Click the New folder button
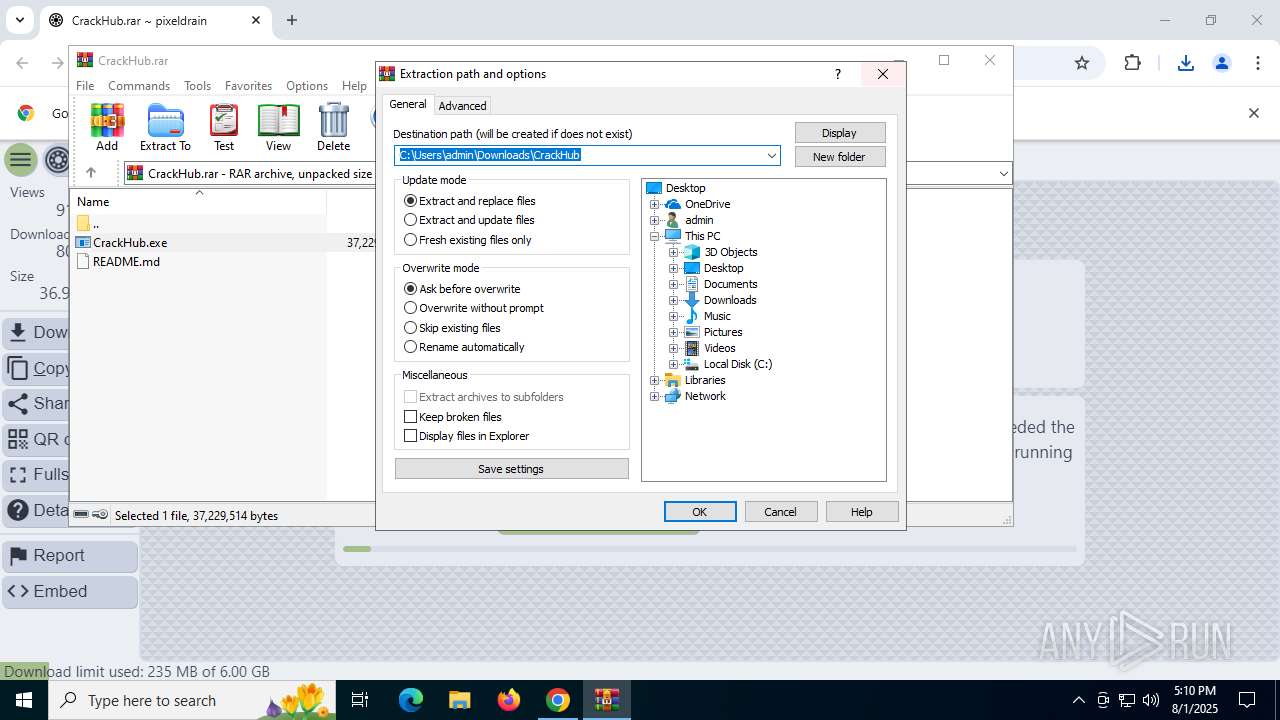Screen dimensions: 1280x720 (839, 157)
